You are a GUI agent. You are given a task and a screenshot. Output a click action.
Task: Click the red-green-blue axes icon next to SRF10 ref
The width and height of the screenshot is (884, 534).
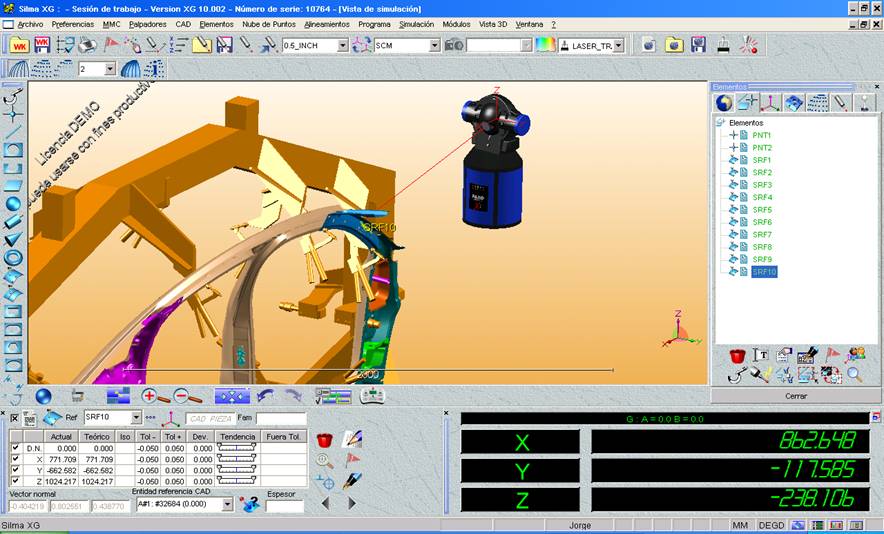click(x=170, y=418)
